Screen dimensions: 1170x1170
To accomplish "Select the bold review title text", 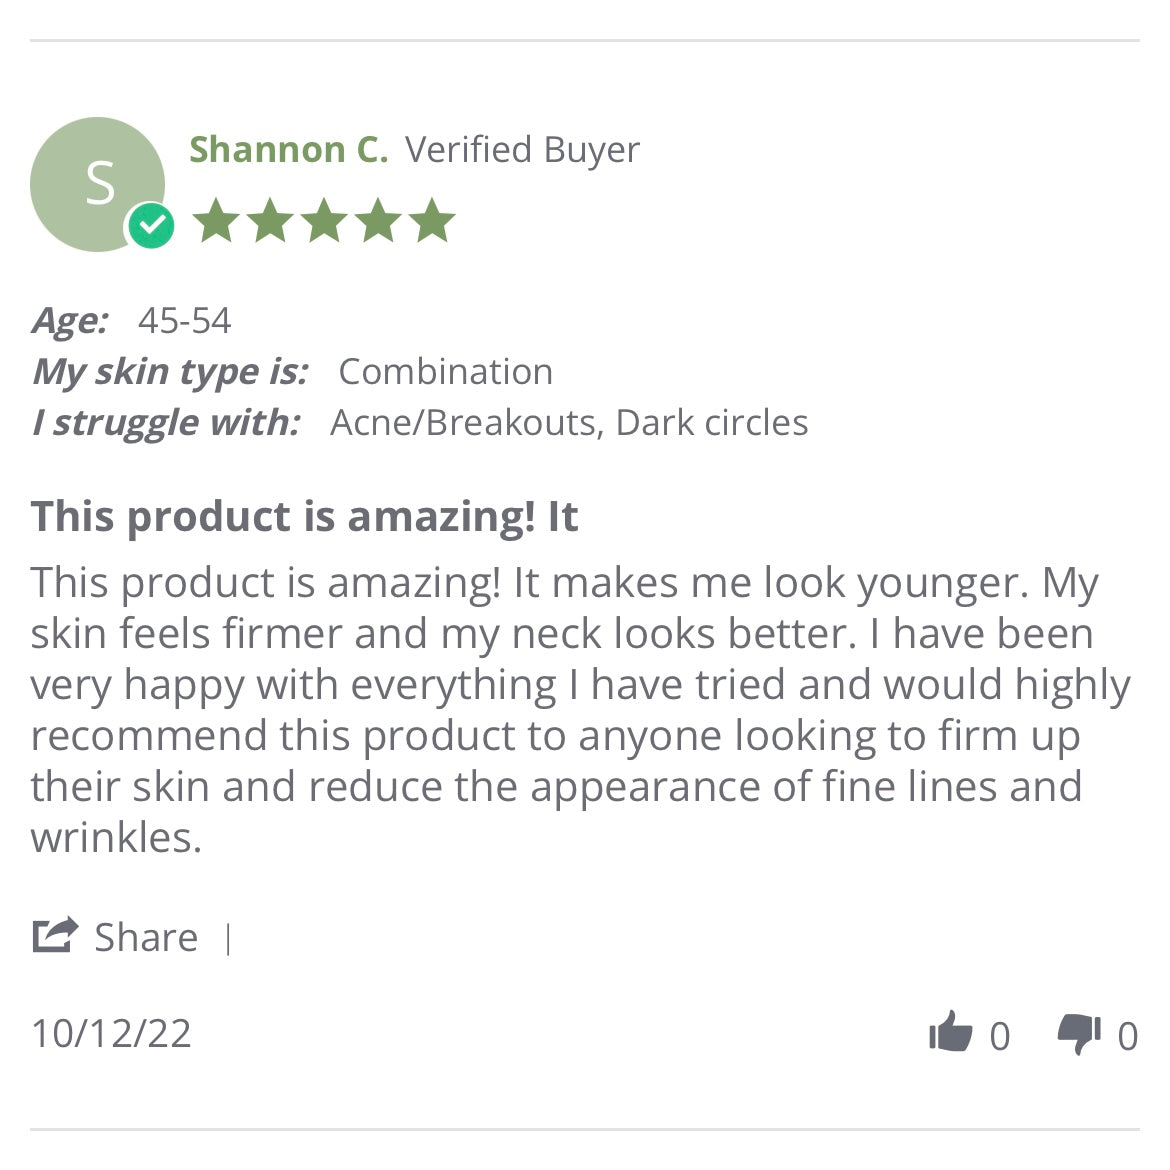I will [305, 517].
